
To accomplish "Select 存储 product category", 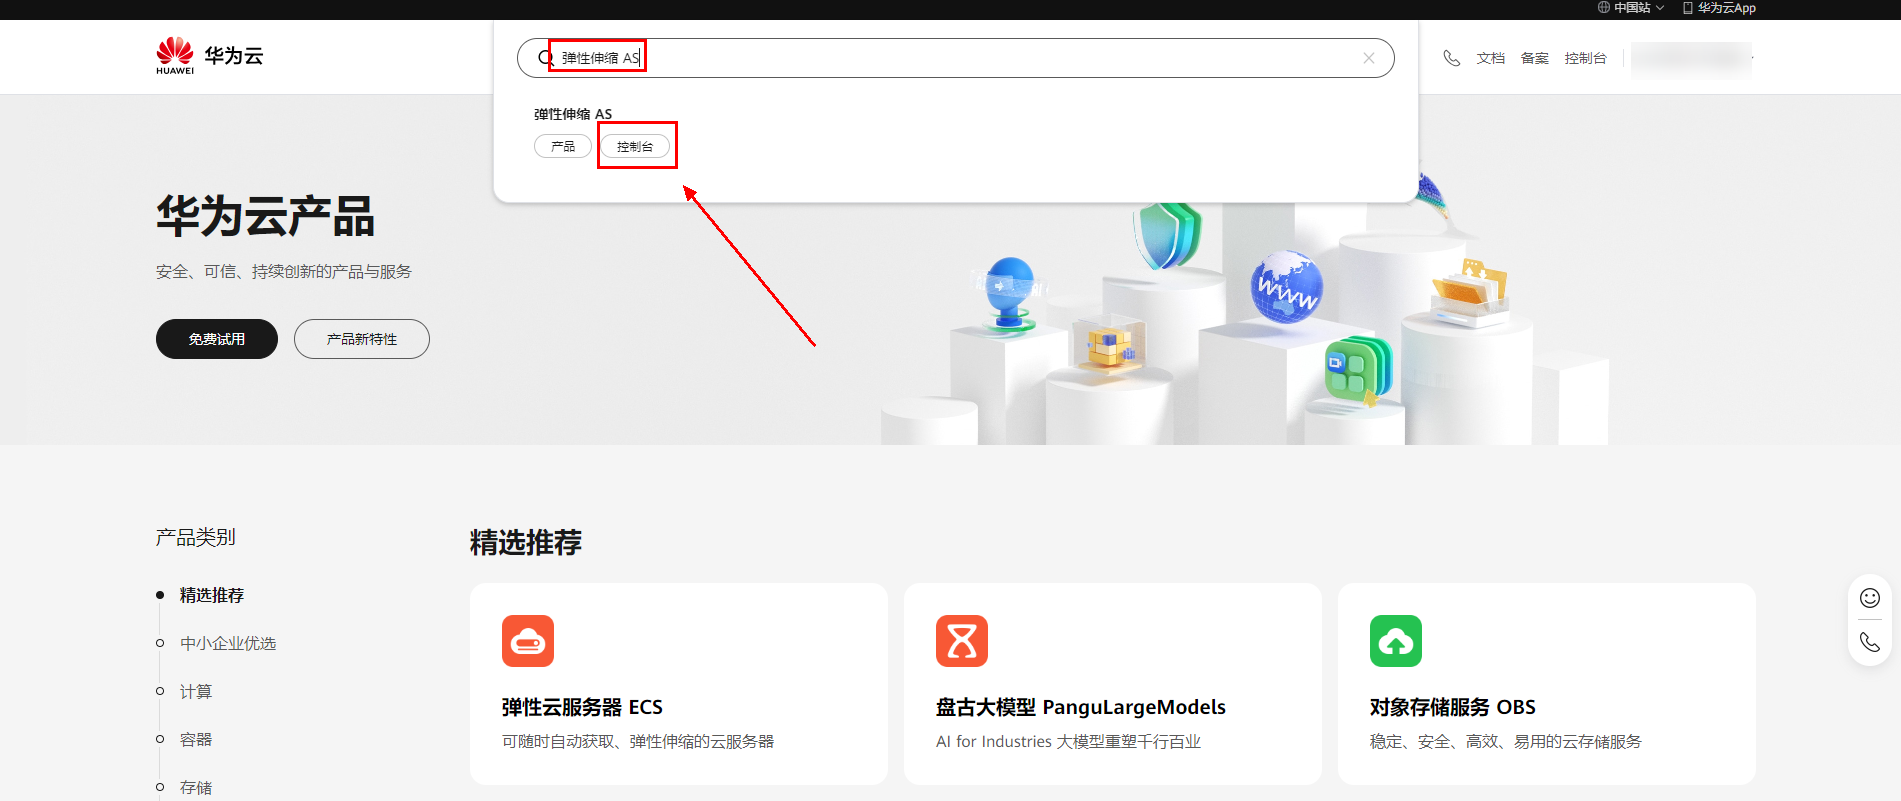I will coord(196,787).
